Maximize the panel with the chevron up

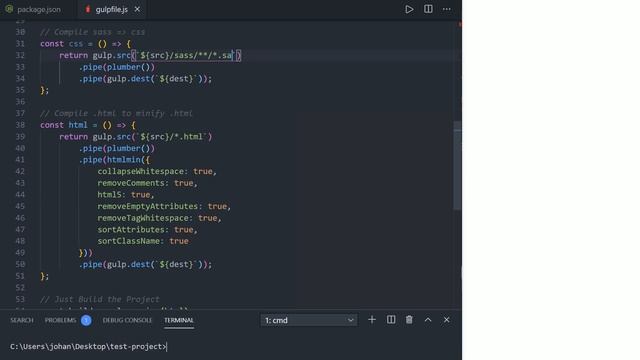point(428,320)
